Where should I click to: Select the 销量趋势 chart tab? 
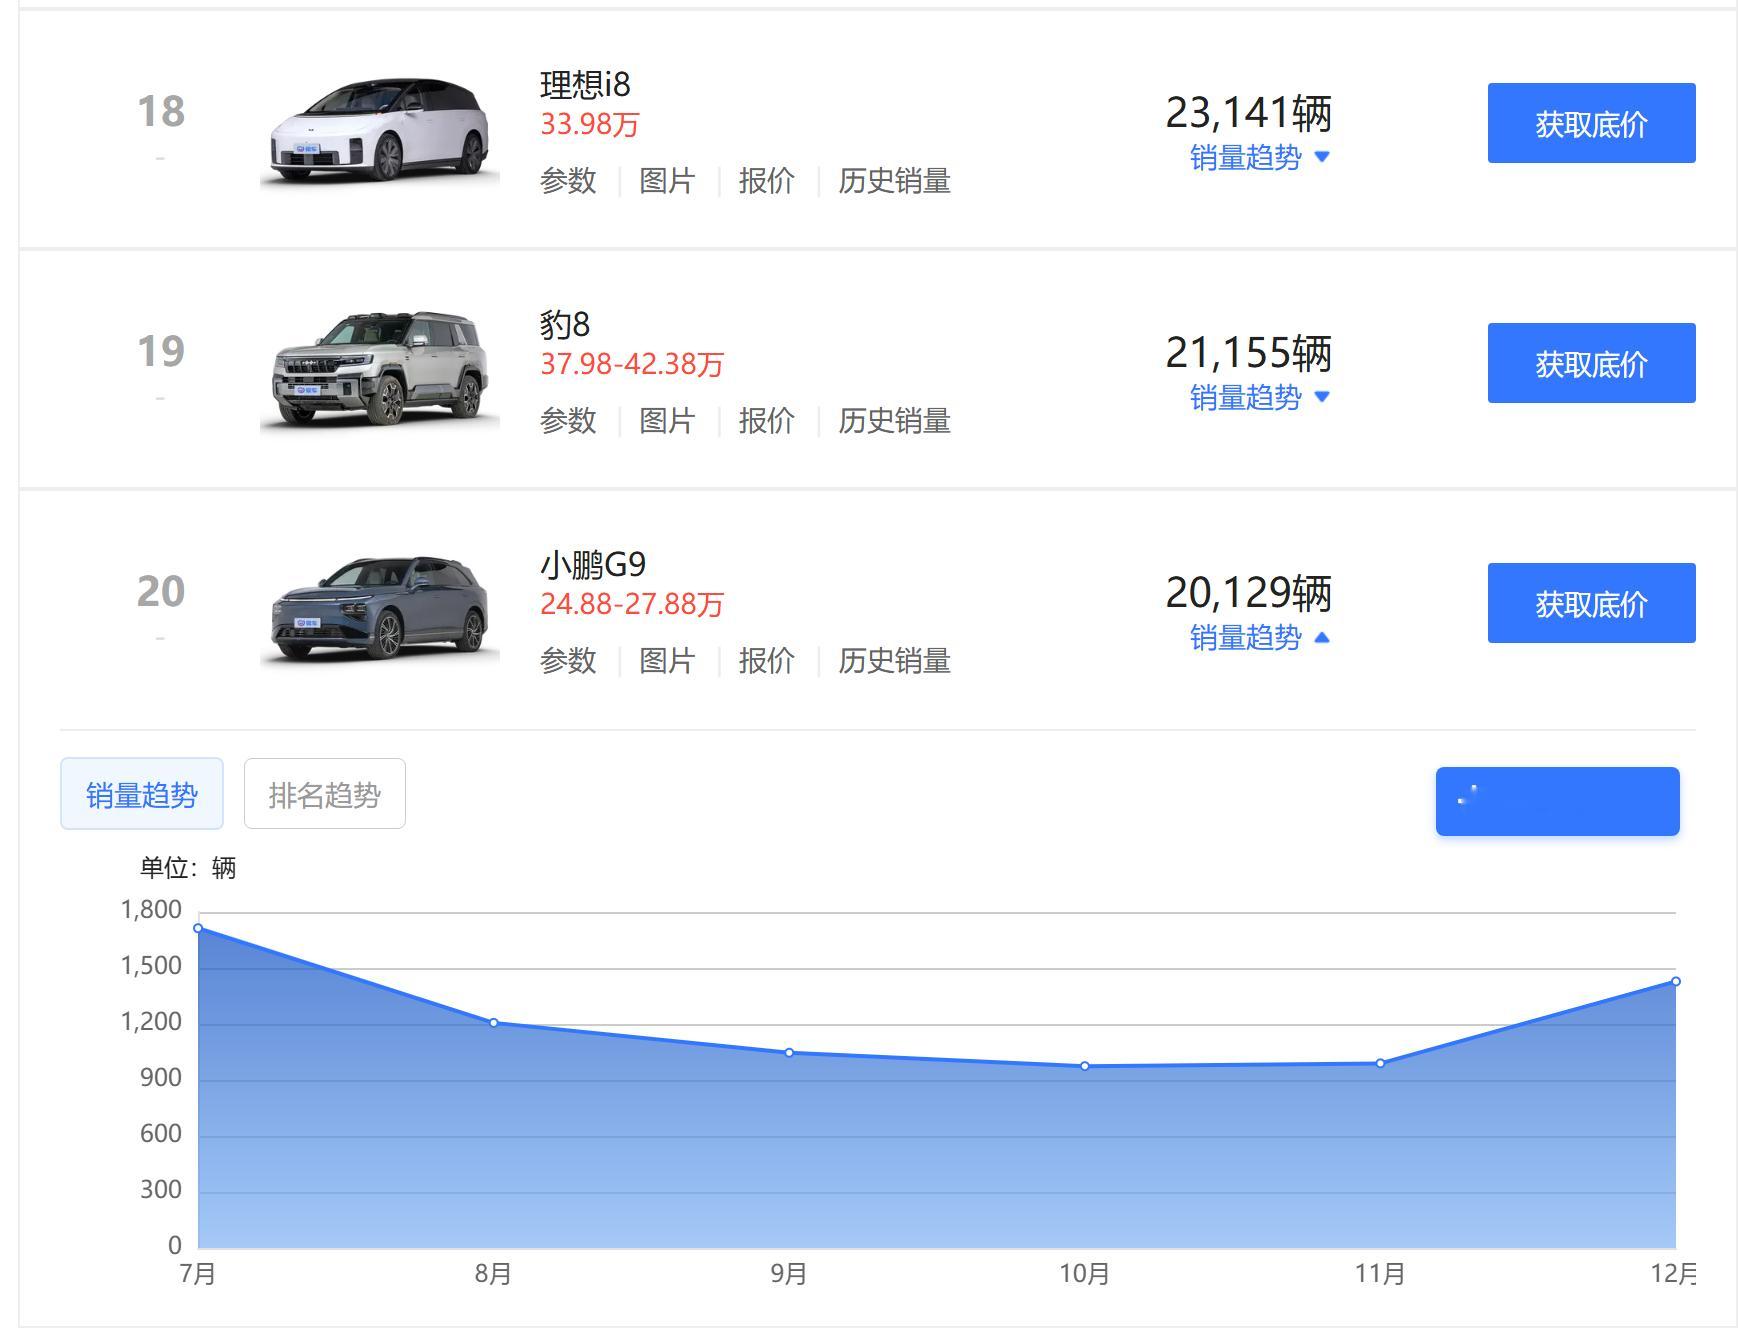click(x=142, y=794)
